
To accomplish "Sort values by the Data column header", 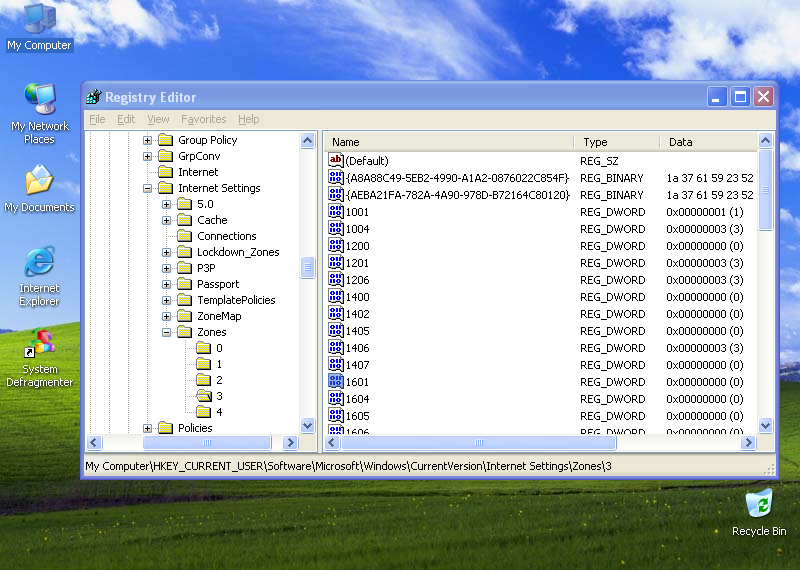I will 709,142.
